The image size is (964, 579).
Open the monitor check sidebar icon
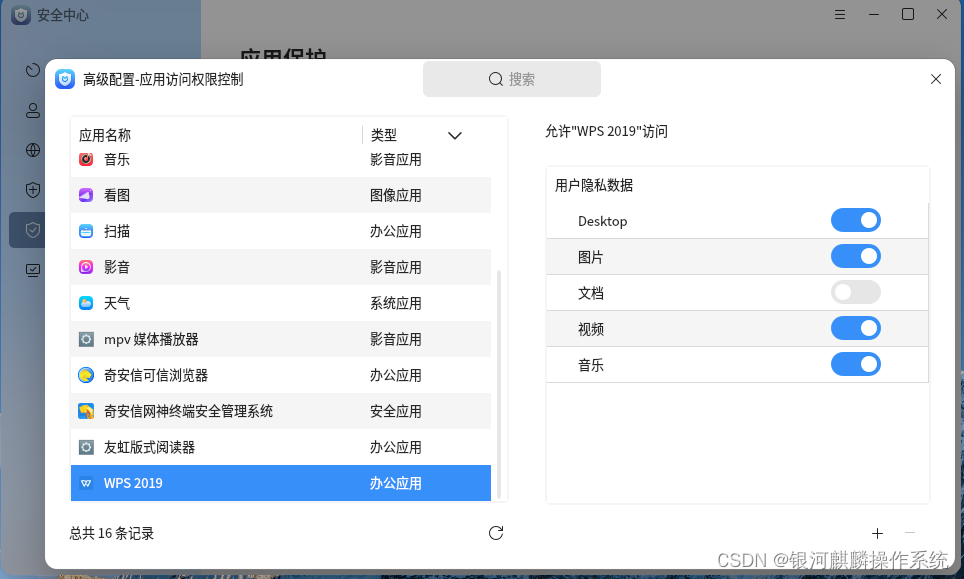pos(33,270)
